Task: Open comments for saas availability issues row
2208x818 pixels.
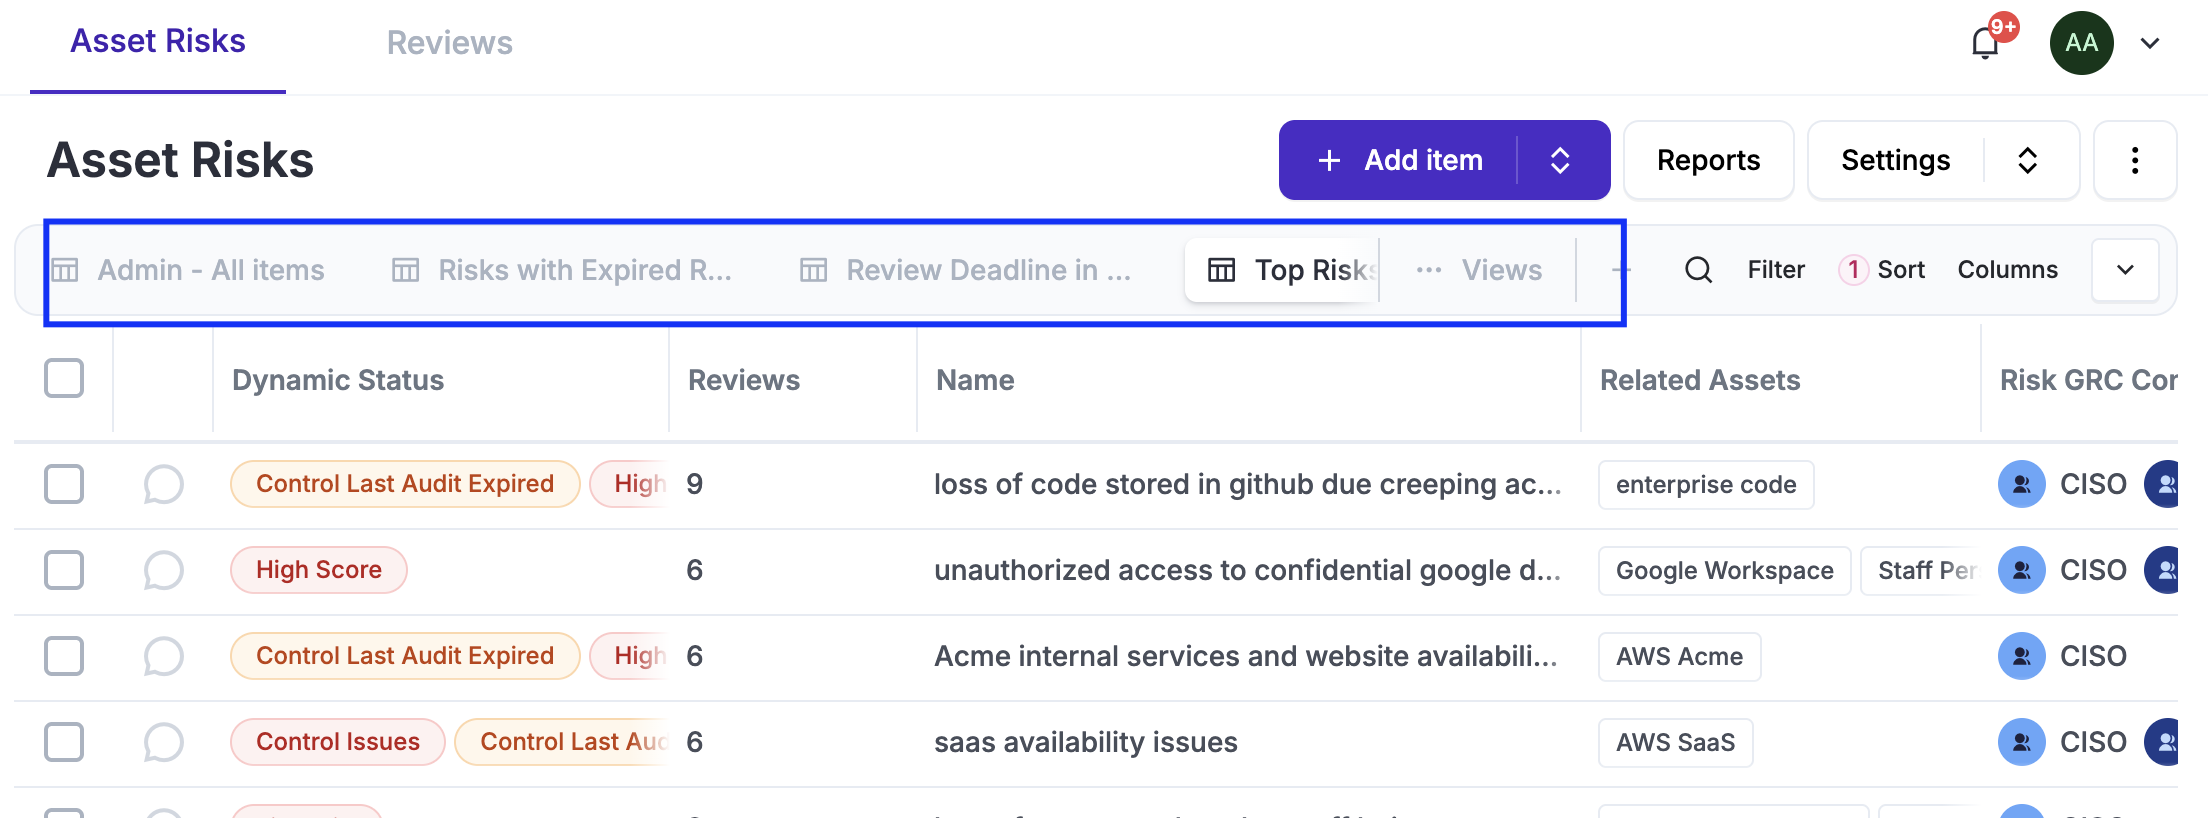Action: [163, 743]
